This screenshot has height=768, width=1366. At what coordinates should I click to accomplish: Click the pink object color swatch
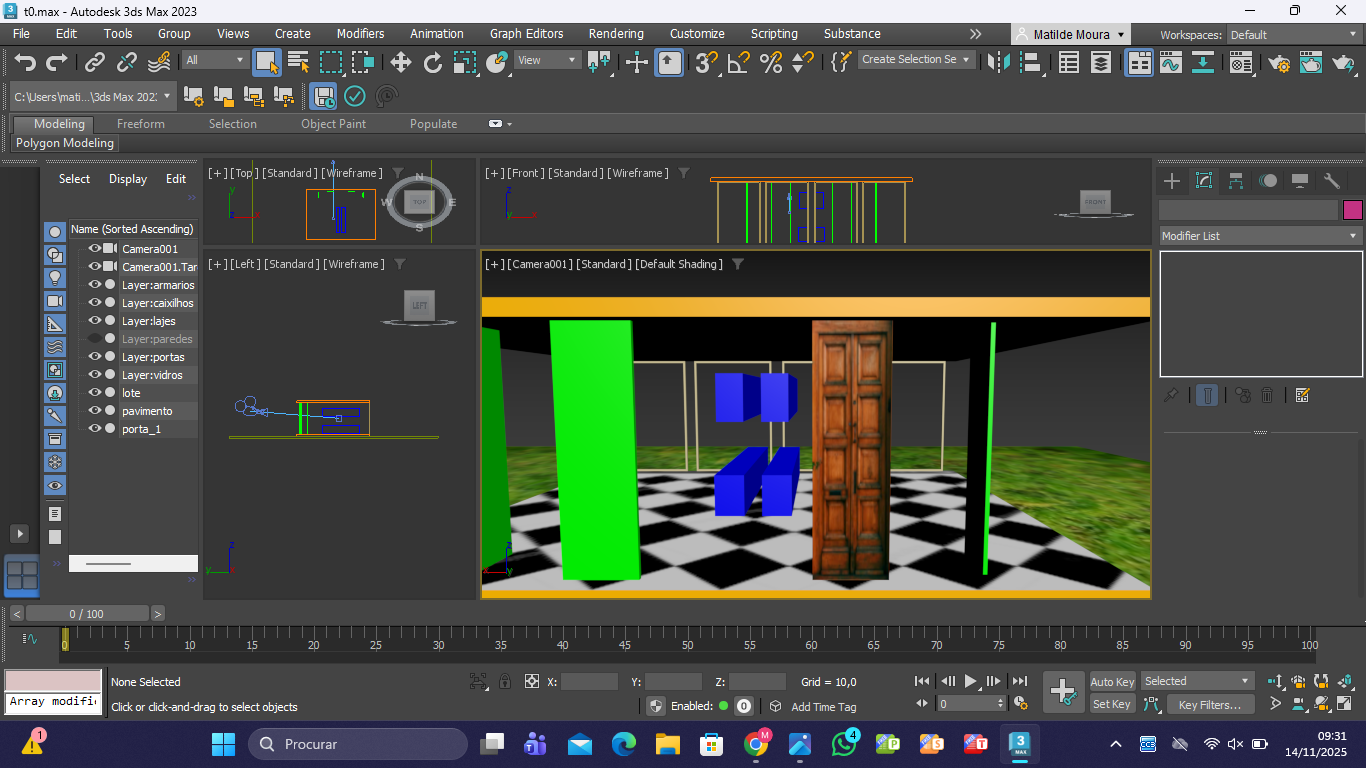click(x=1352, y=210)
